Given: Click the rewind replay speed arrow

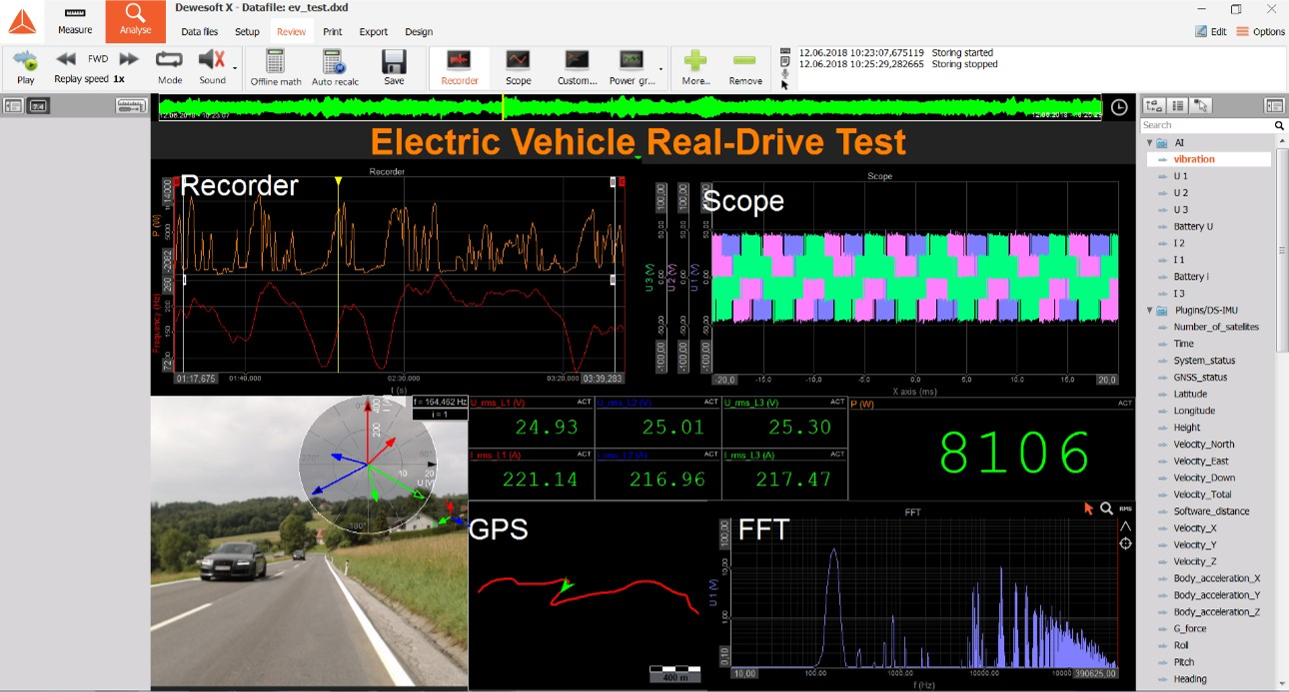Looking at the screenshot, I should pos(66,59).
